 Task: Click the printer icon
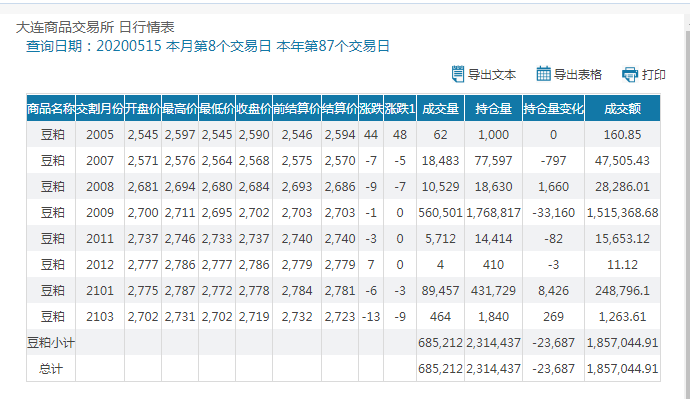tap(630, 74)
